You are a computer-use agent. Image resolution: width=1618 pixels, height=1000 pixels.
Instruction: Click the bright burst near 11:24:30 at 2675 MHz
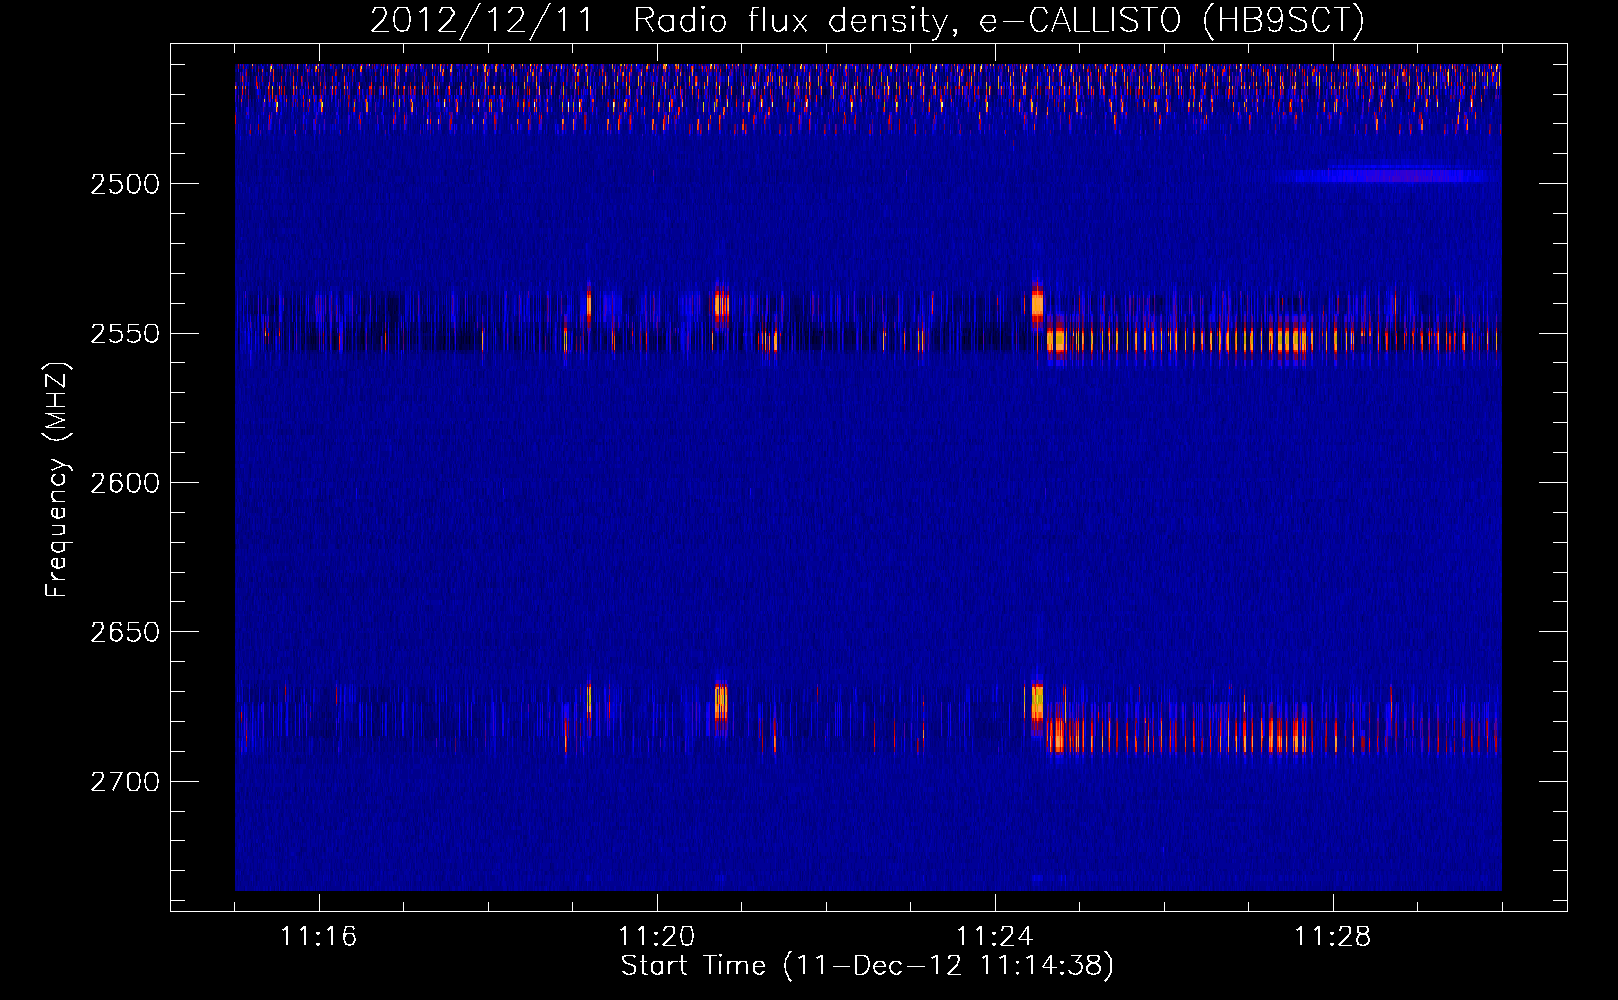1037,702
